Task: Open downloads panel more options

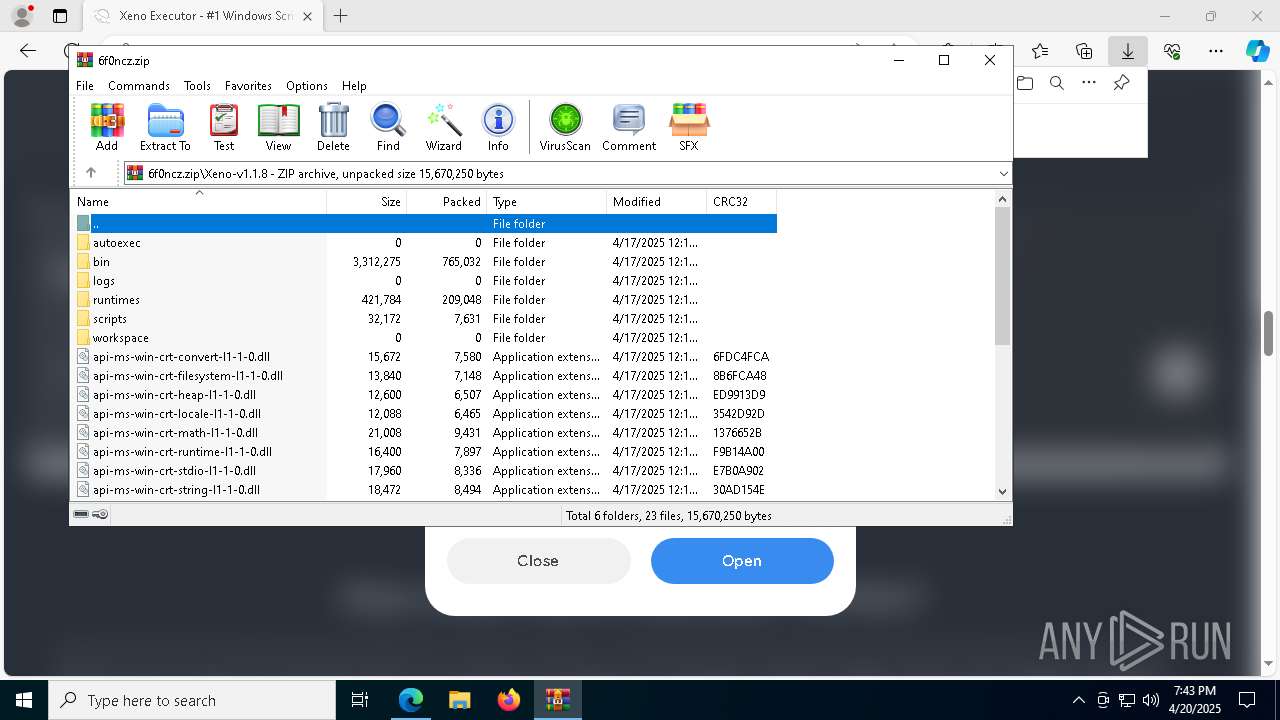Action: tap(1089, 83)
